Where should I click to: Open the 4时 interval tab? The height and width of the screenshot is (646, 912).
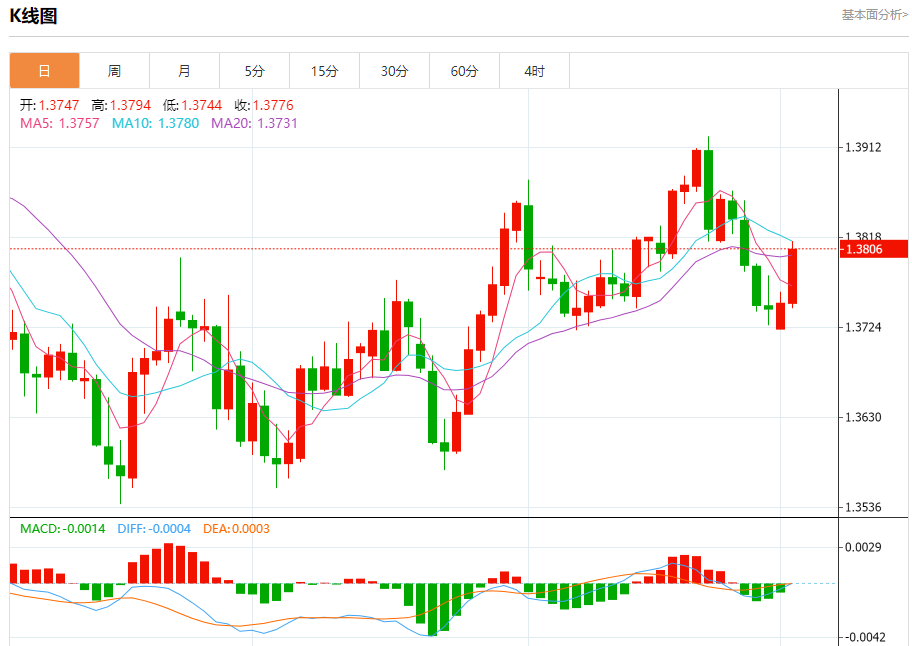click(x=535, y=71)
